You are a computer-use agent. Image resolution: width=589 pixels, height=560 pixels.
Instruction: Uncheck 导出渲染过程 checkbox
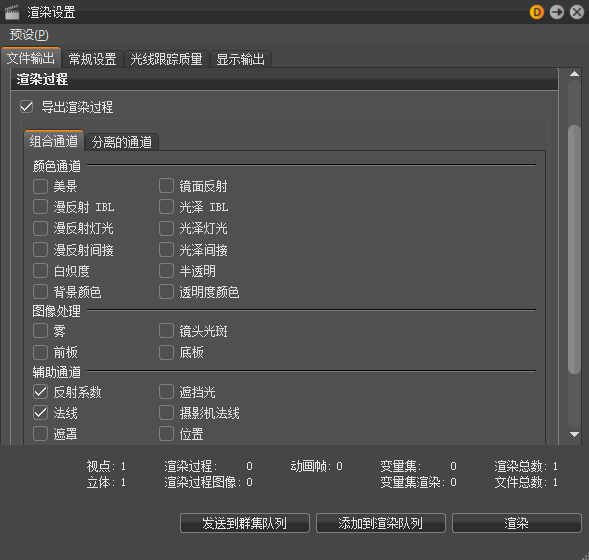pos(27,107)
